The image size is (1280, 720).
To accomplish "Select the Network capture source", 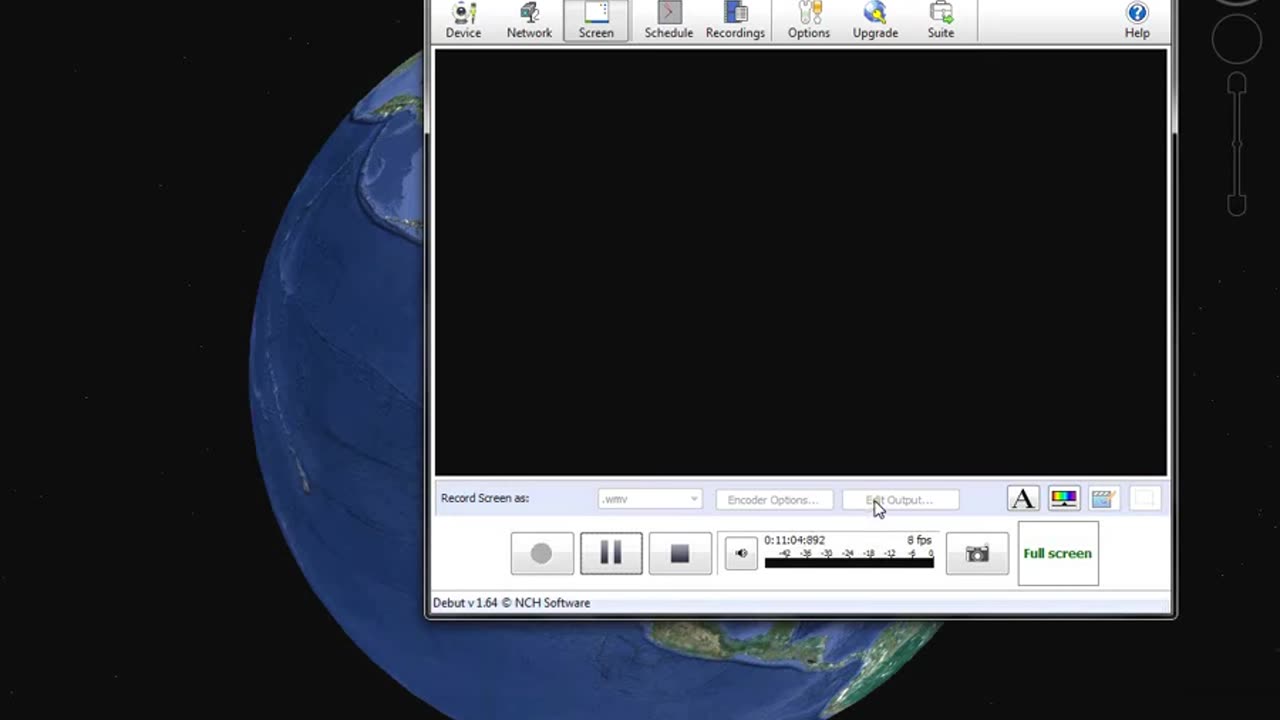I will click(x=529, y=21).
